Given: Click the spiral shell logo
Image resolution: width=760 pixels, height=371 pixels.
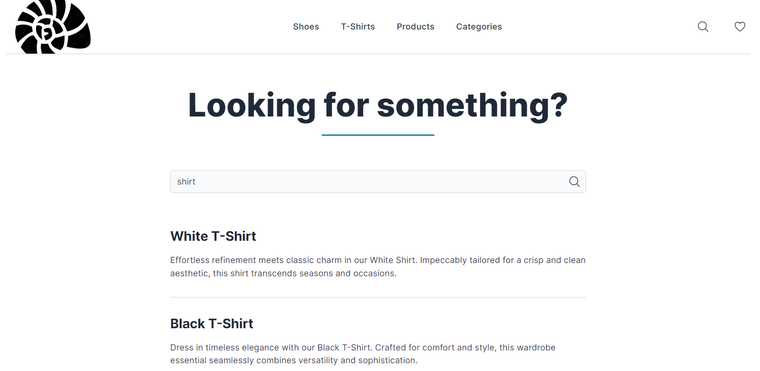Looking at the screenshot, I should [52, 27].
